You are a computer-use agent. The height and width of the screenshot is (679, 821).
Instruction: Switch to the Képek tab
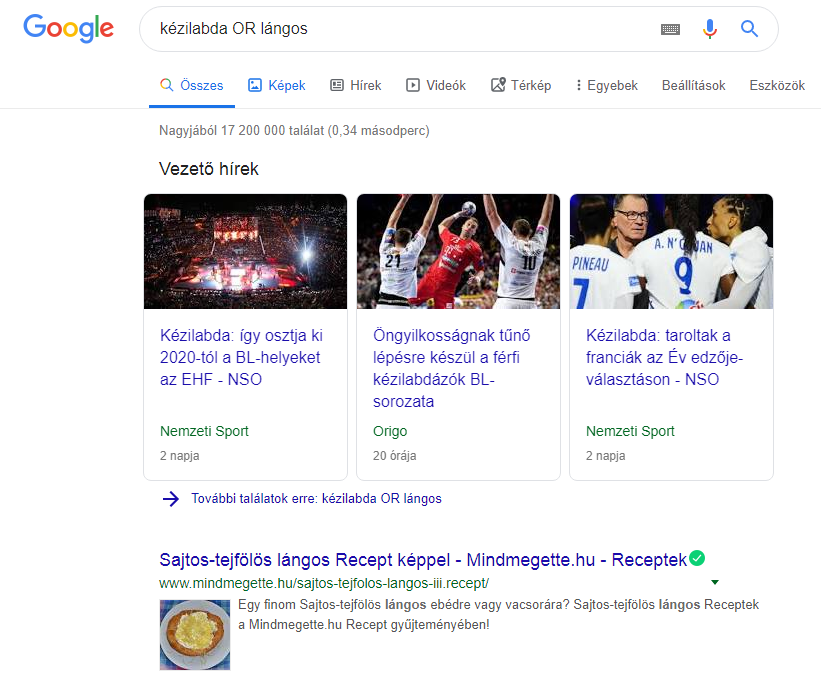click(x=276, y=85)
